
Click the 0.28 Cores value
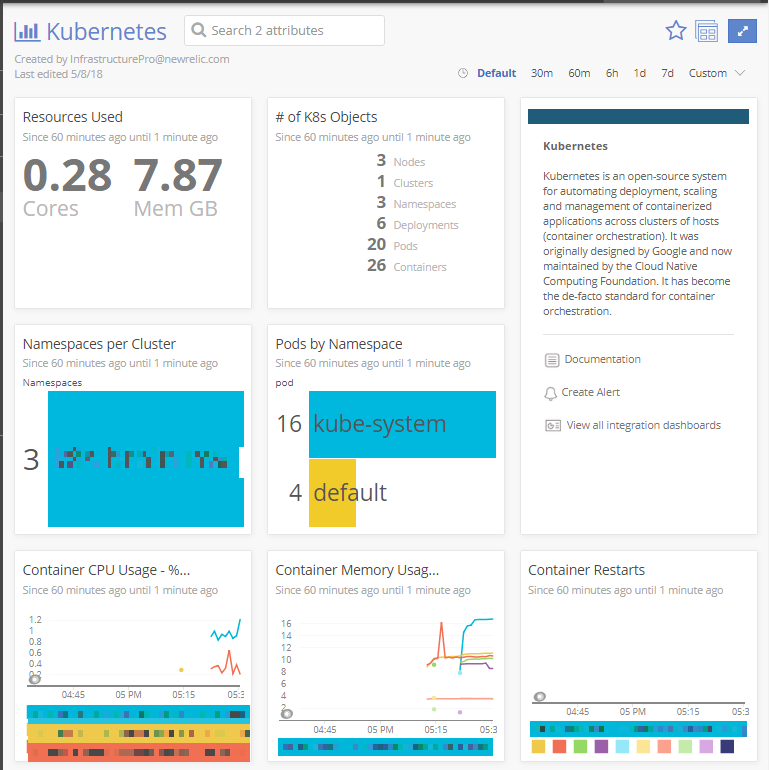tap(67, 187)
